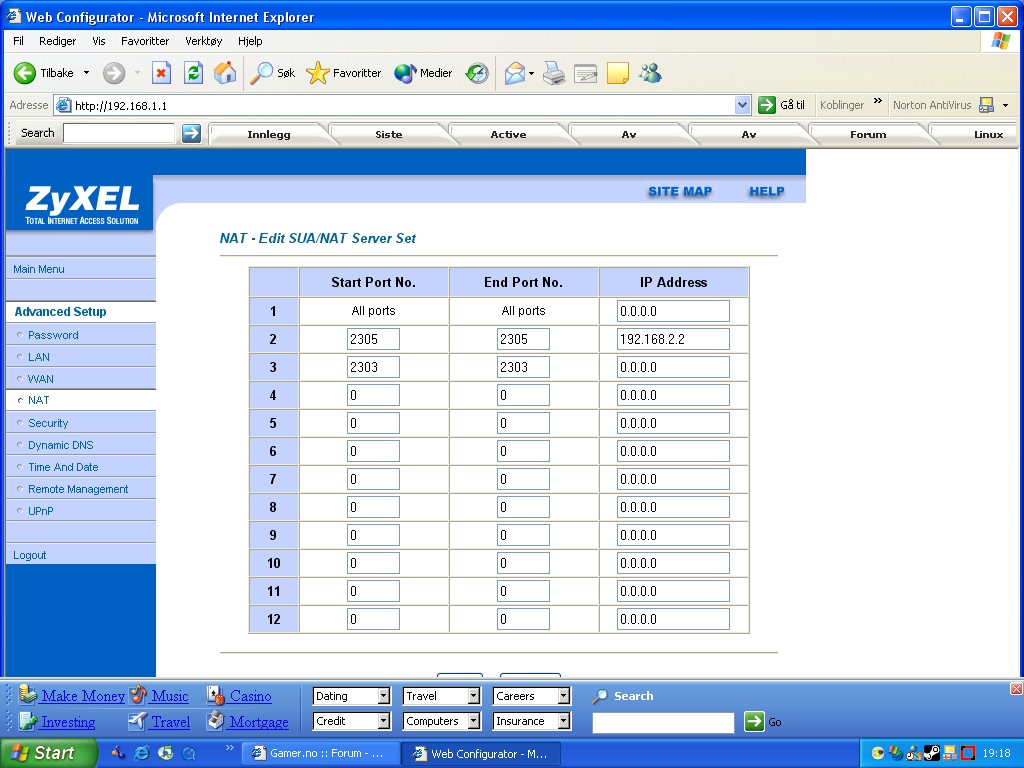Click the Remote Management link
Viewport: 1024px width, 768px height.
78,489
